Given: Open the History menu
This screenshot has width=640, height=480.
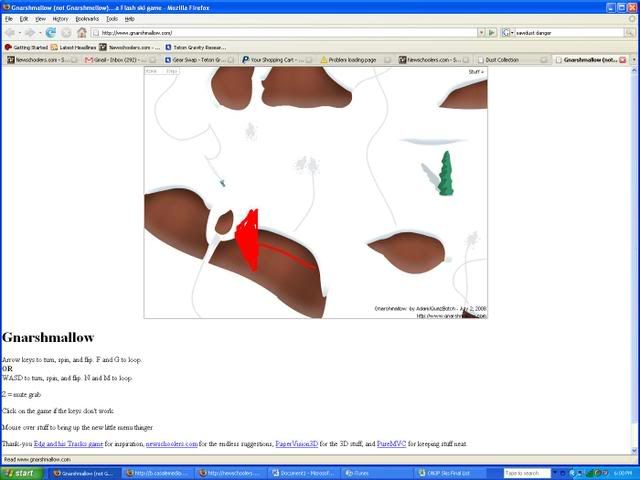Looking at the screenshot, I should pyautogui.click(x=60, y=18).
